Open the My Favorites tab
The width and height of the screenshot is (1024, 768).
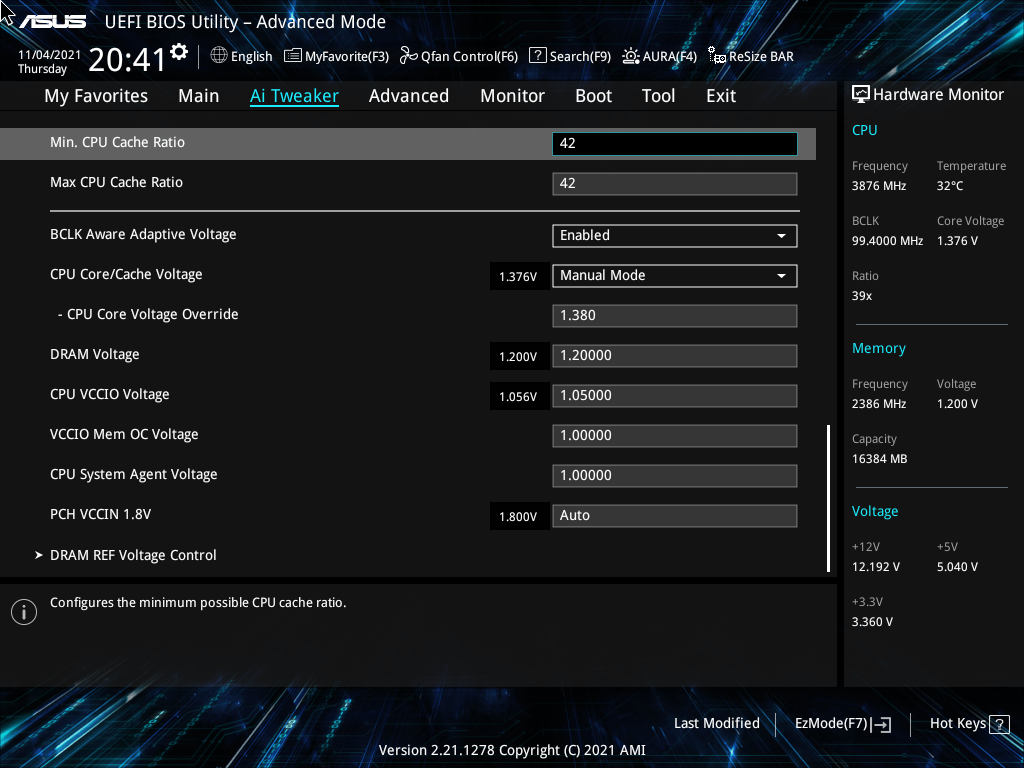96,96
